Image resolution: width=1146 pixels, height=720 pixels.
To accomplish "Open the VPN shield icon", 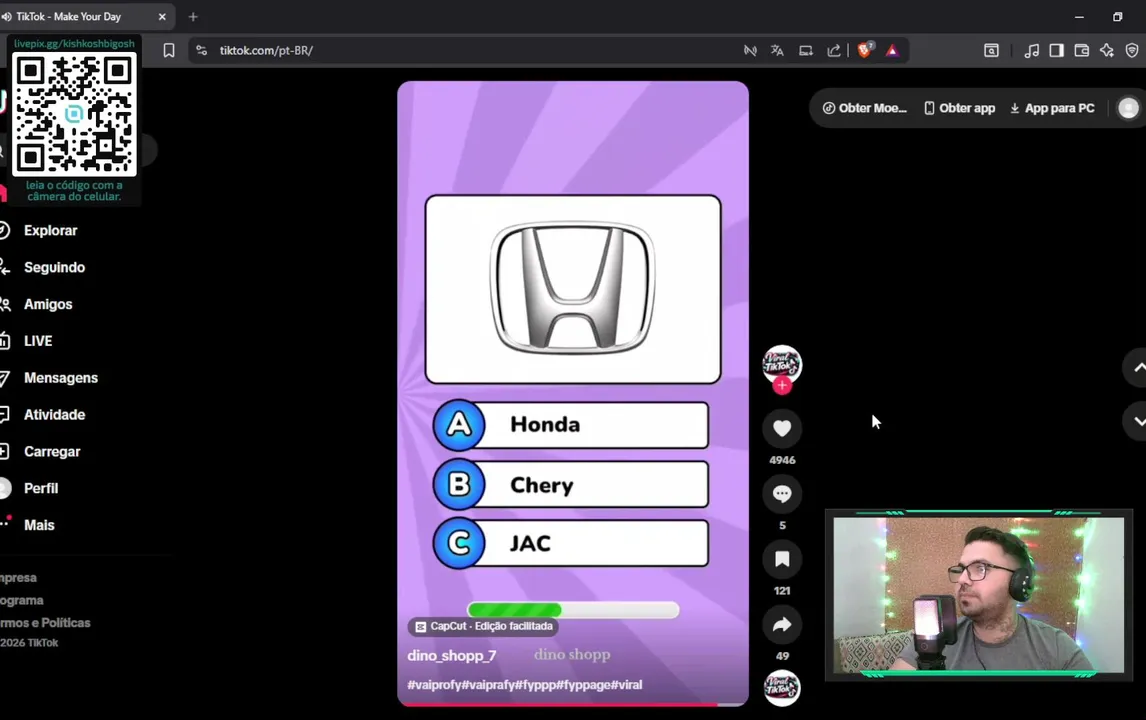I will tap(1132, 50).
